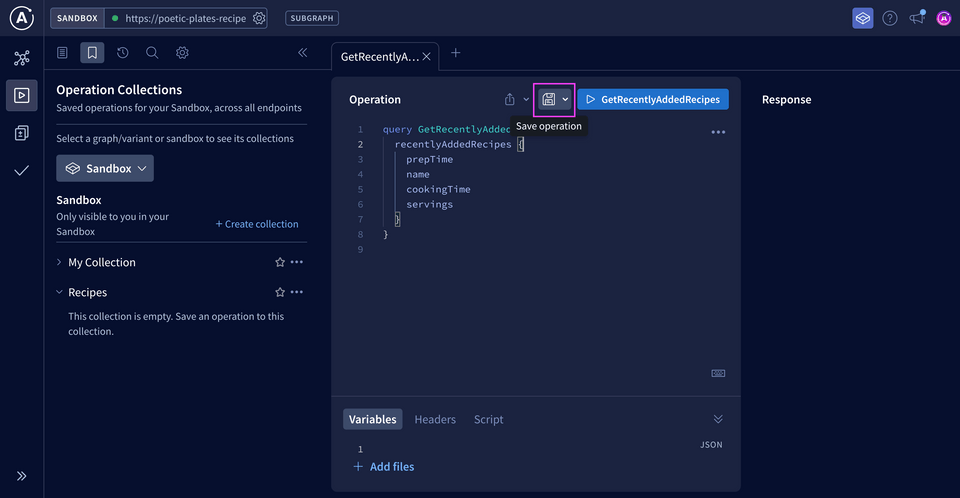This screenshot has width=960, height=498.
Task: Open the Explorer play icon in sidebar
Action: pyautogui.click(x=21, y=96)
